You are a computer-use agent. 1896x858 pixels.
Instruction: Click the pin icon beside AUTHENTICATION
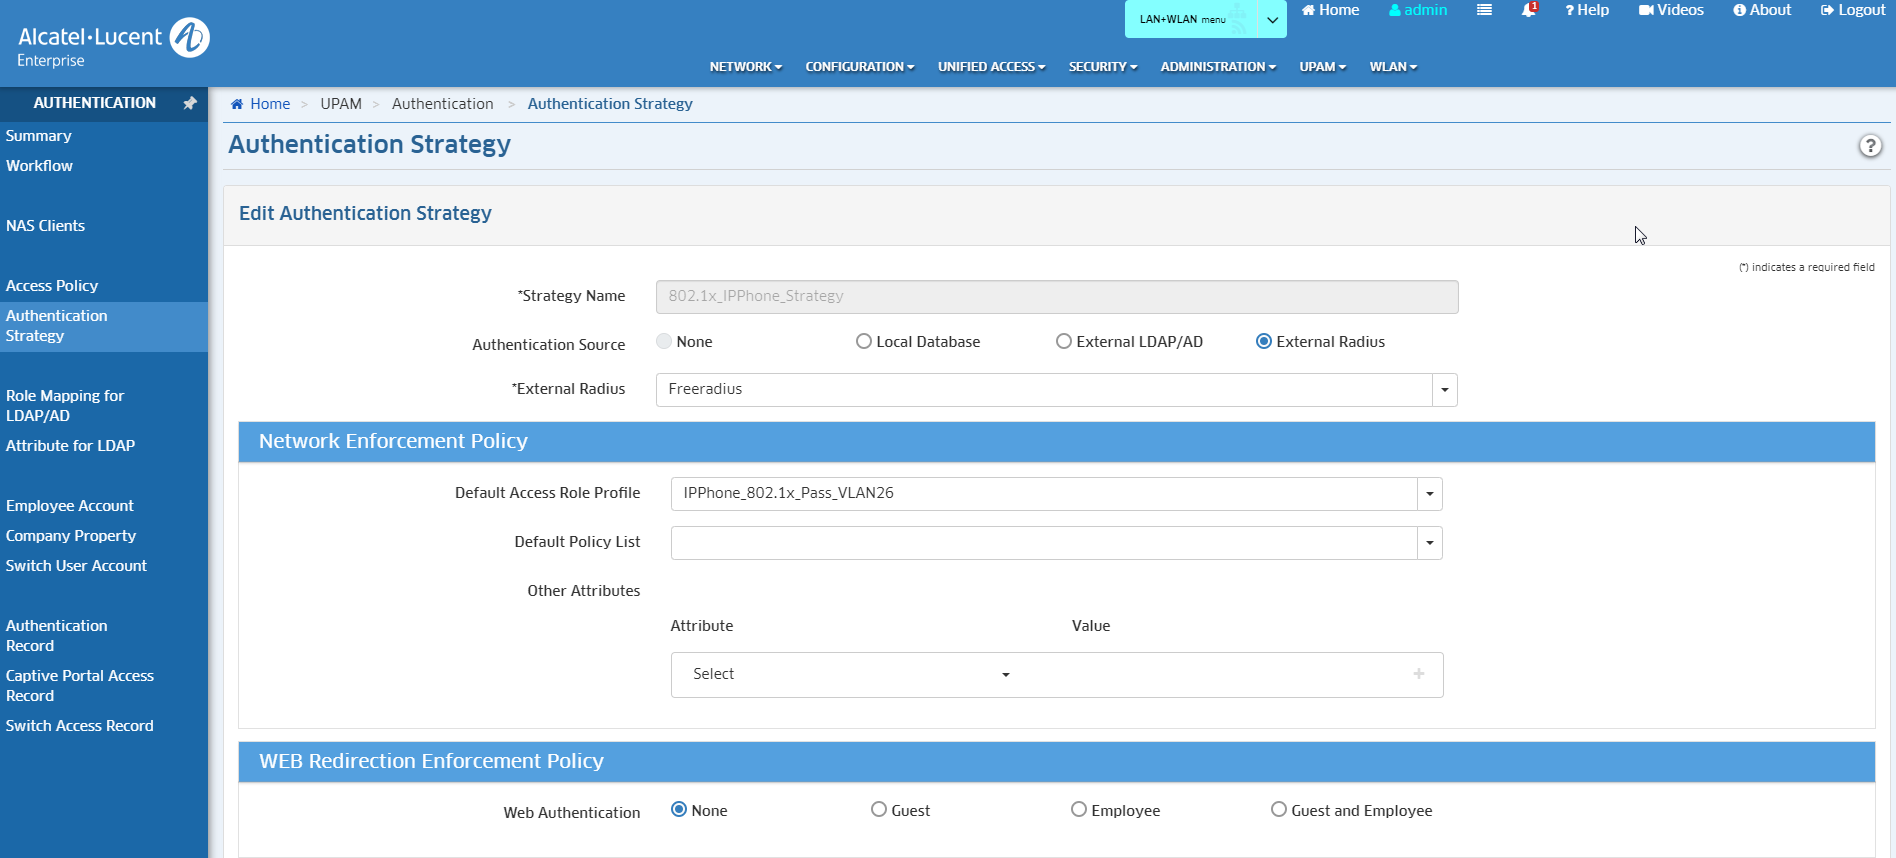pos(189,103)
